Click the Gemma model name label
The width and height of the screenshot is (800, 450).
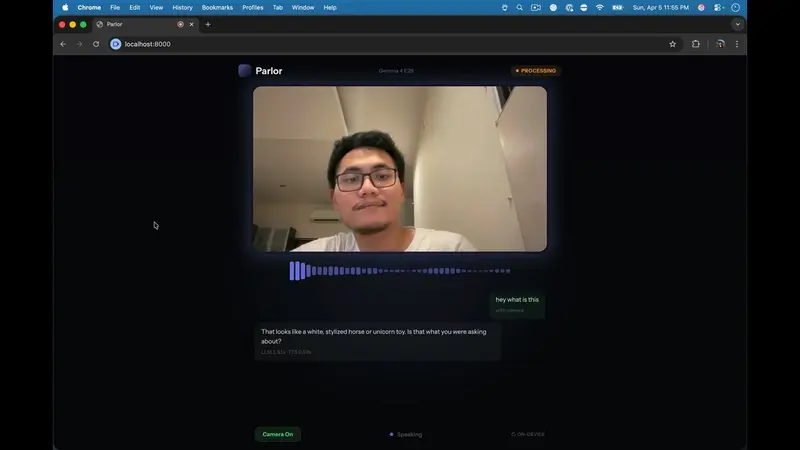point(396,71)
